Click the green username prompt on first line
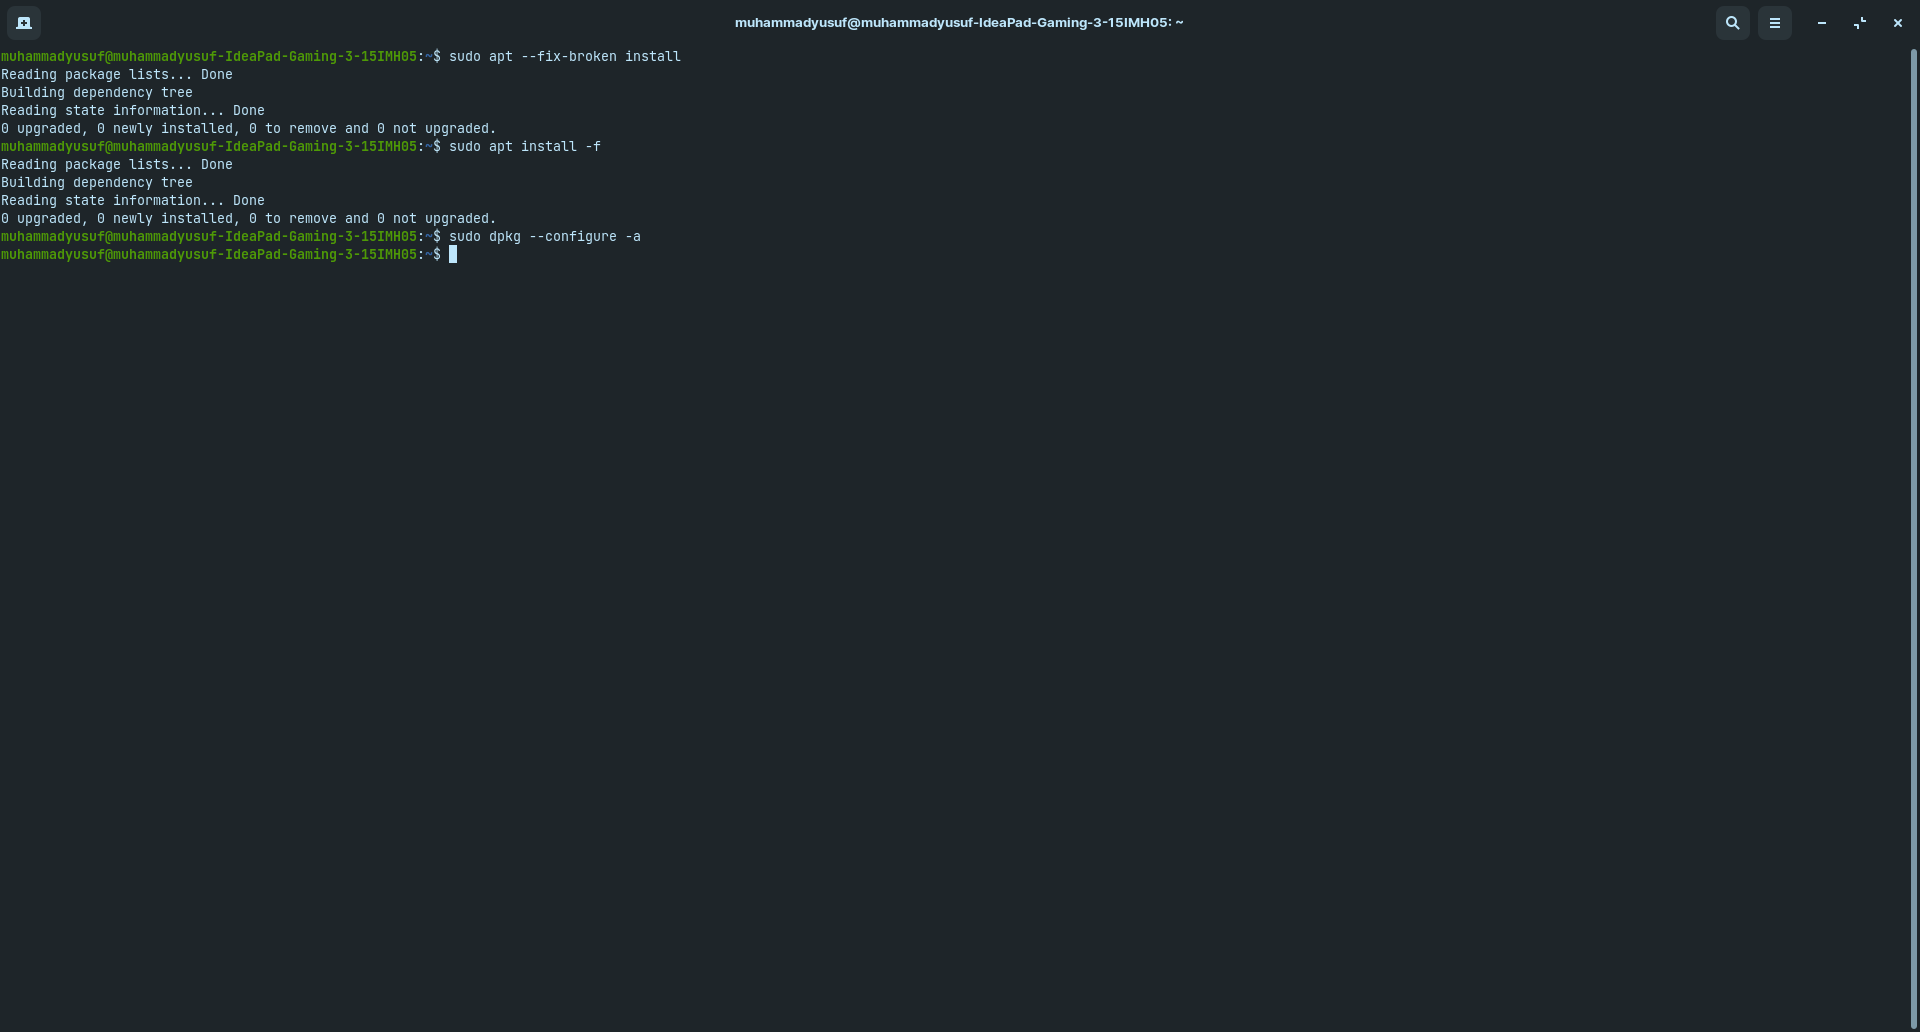 point(209,56)
